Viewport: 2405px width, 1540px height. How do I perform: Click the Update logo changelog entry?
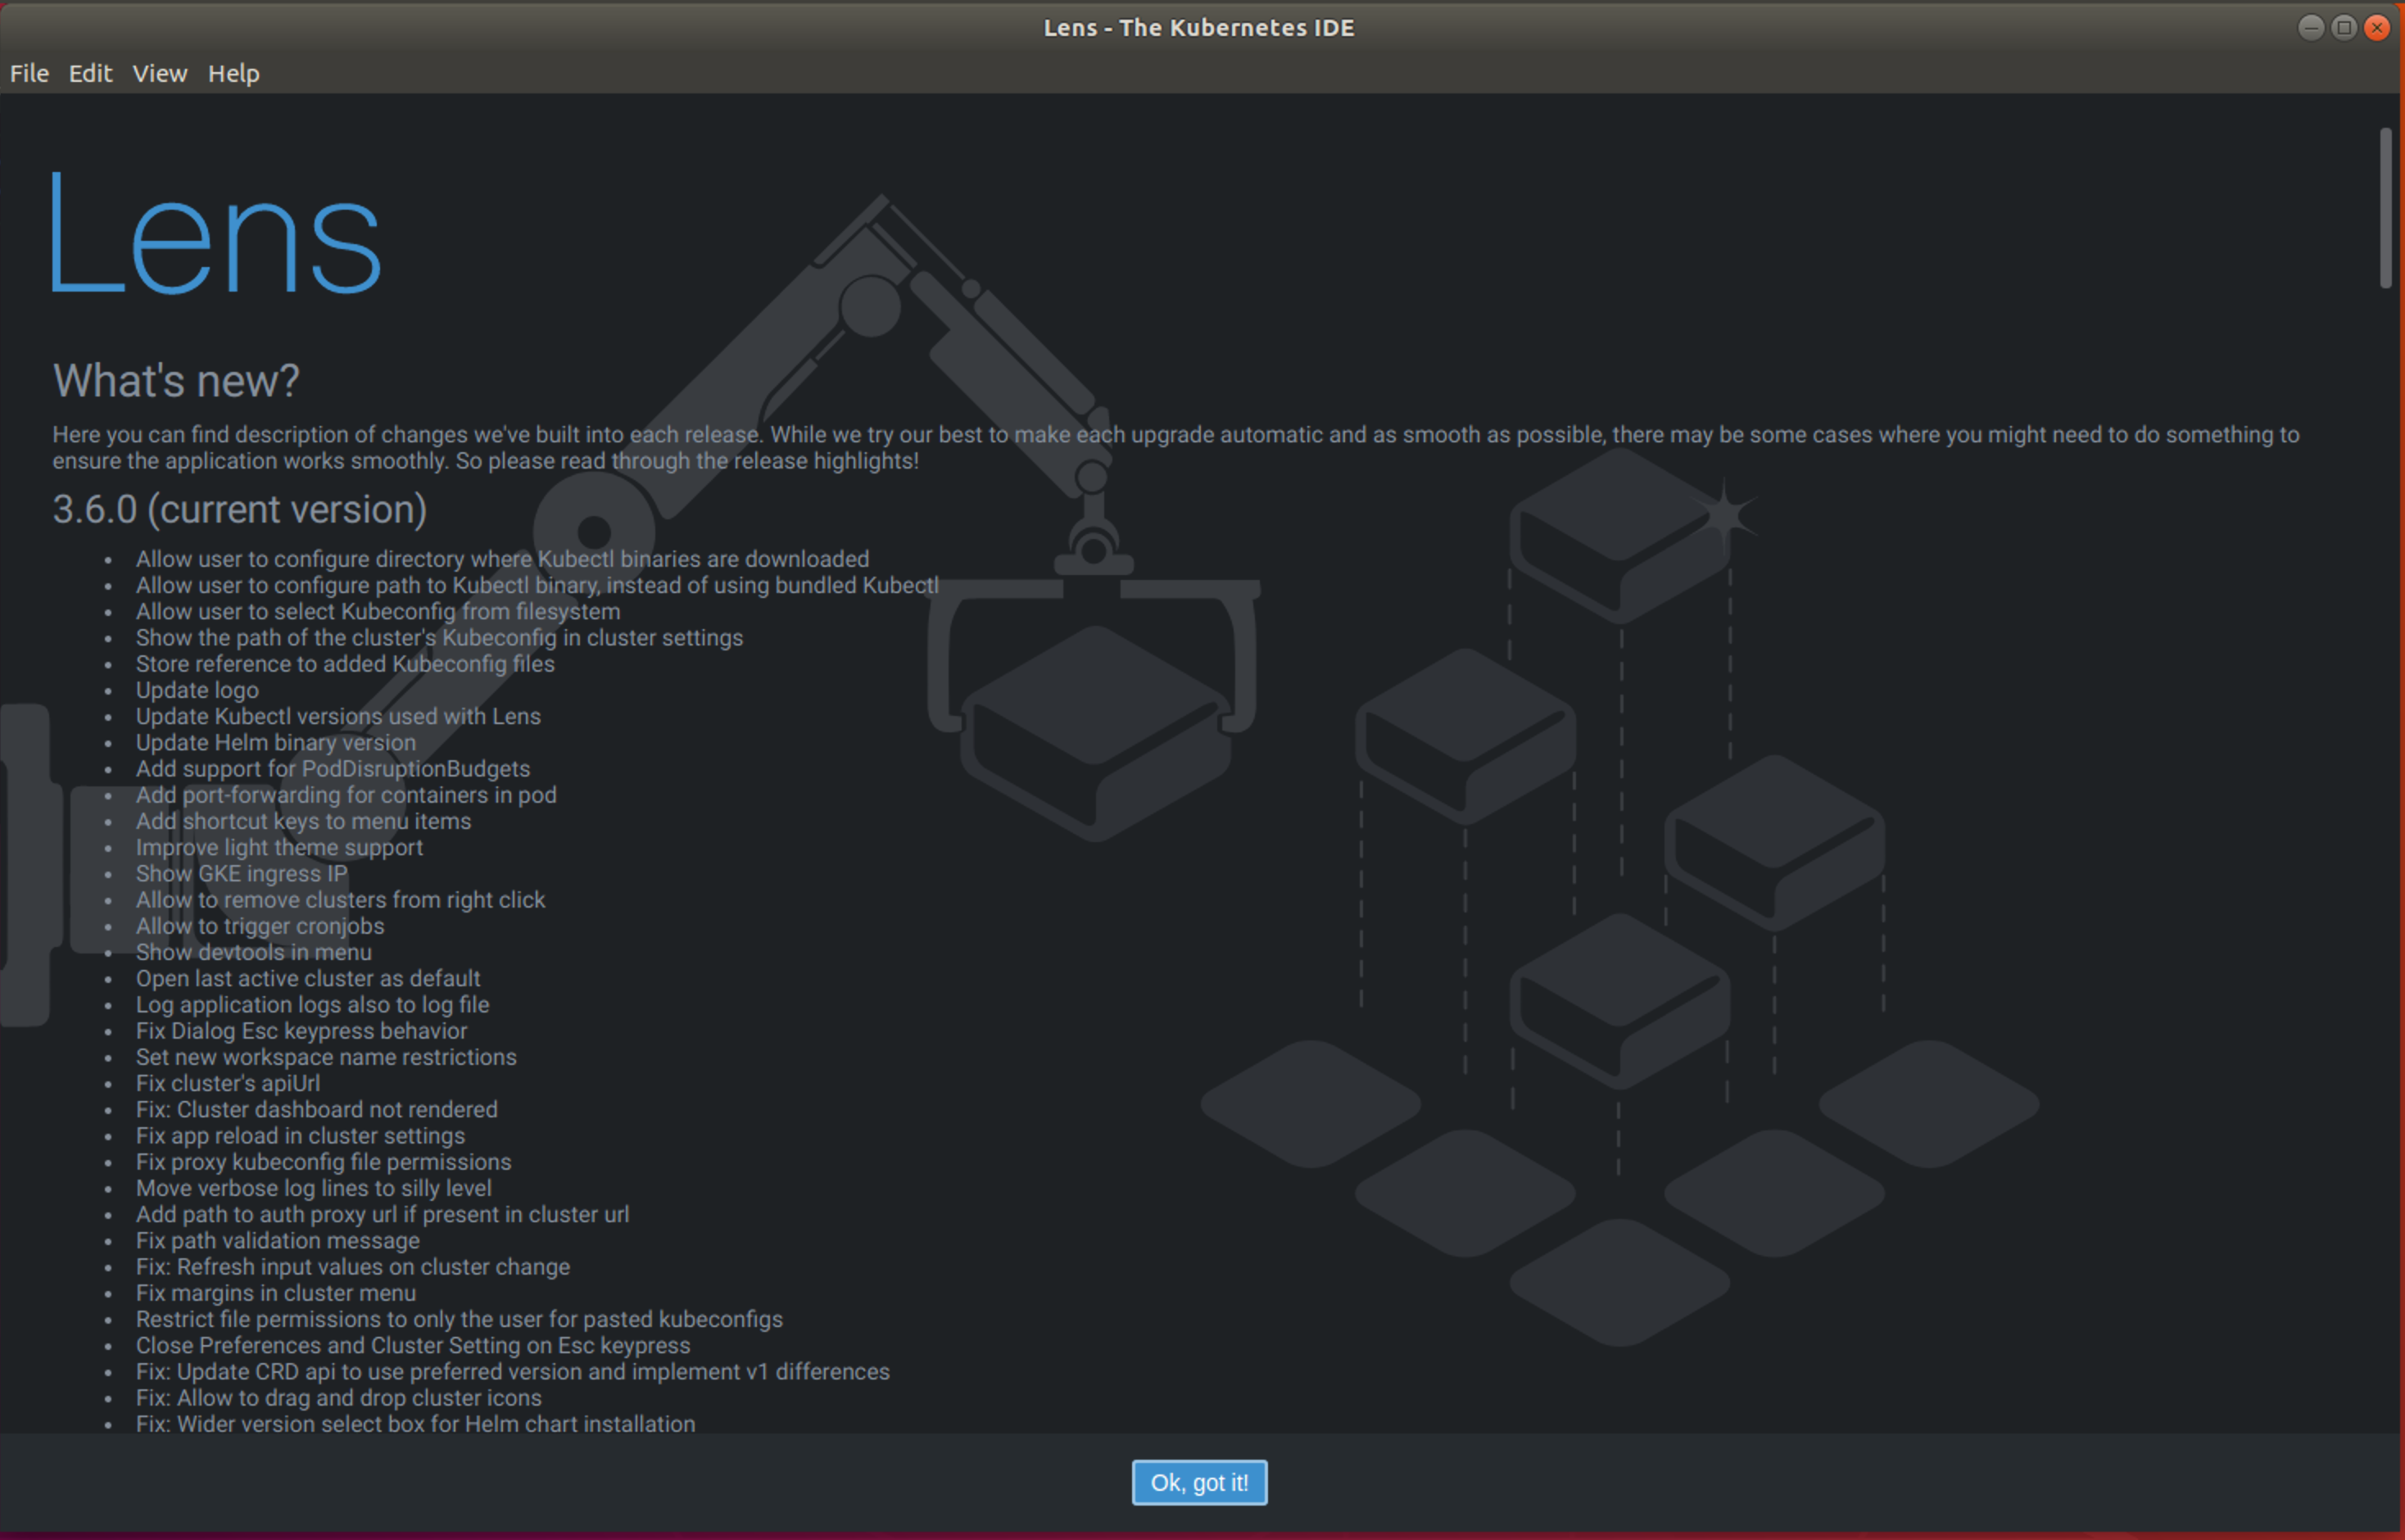point(196,690)
